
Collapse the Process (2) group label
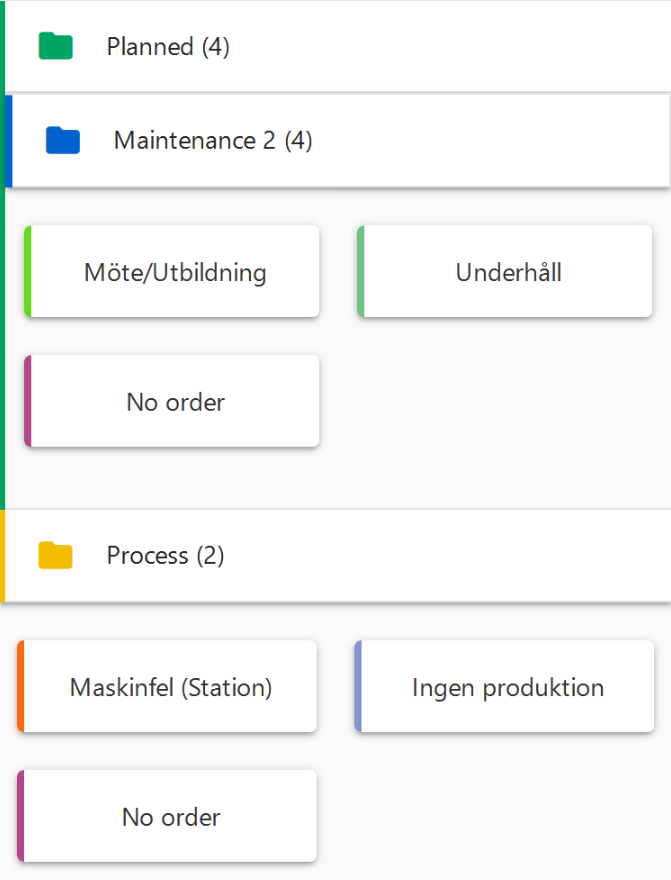[x=165, y=556]
